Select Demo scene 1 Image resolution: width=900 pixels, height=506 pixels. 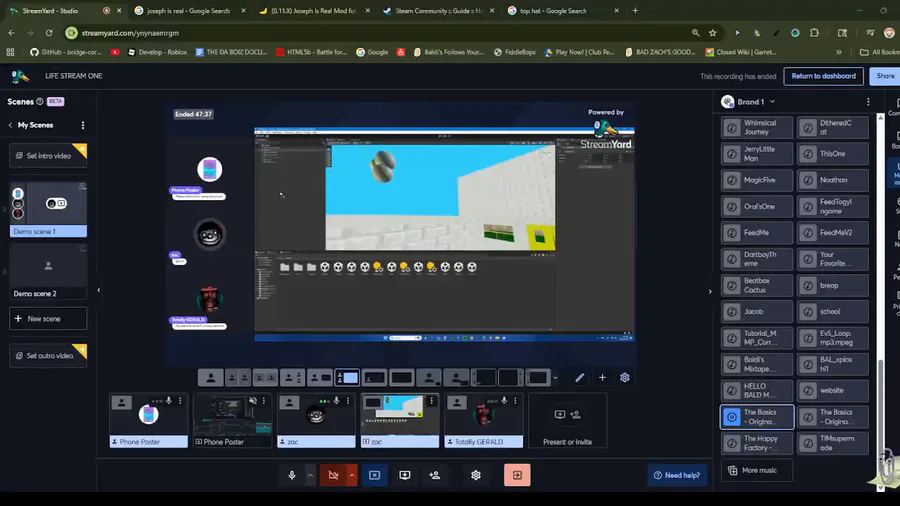48,209
